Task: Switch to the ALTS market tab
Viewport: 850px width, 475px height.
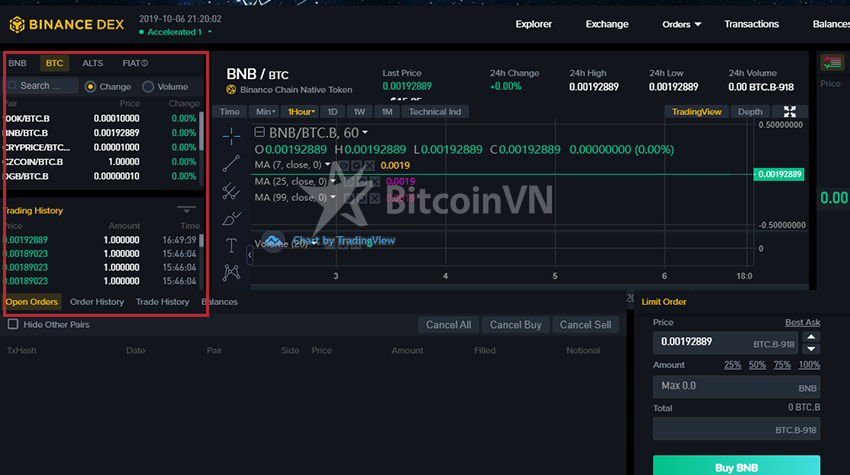Action: tap(93, 63)
